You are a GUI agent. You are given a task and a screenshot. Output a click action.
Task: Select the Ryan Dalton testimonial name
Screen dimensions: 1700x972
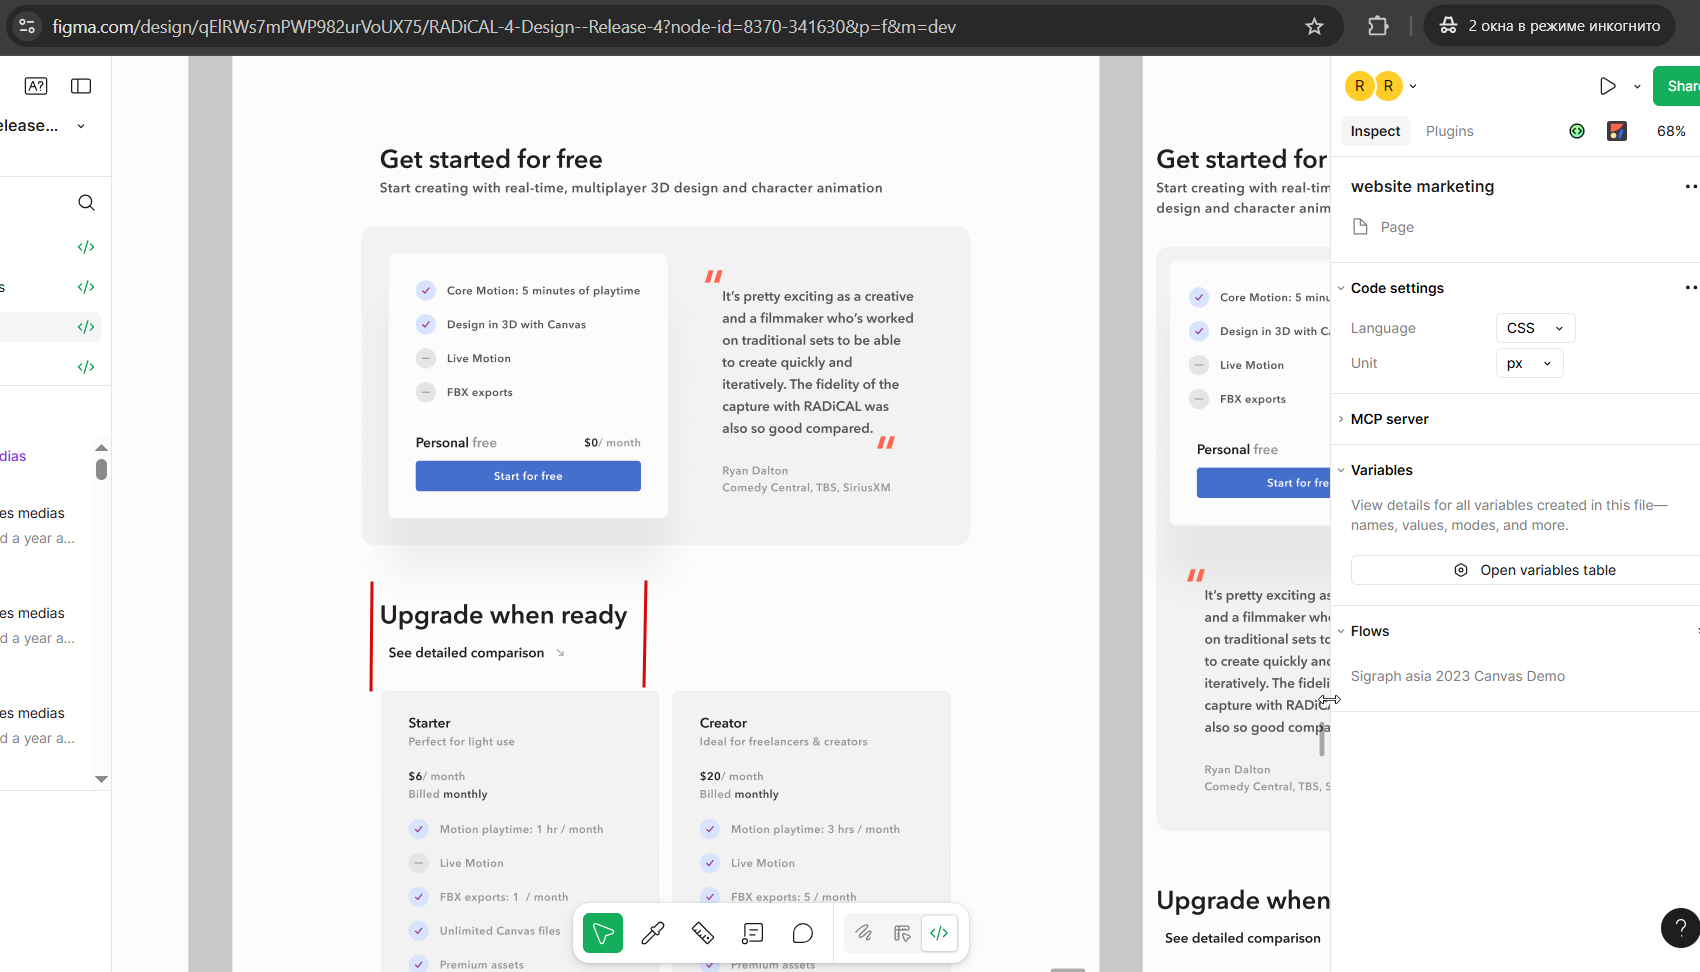point(755,471)
